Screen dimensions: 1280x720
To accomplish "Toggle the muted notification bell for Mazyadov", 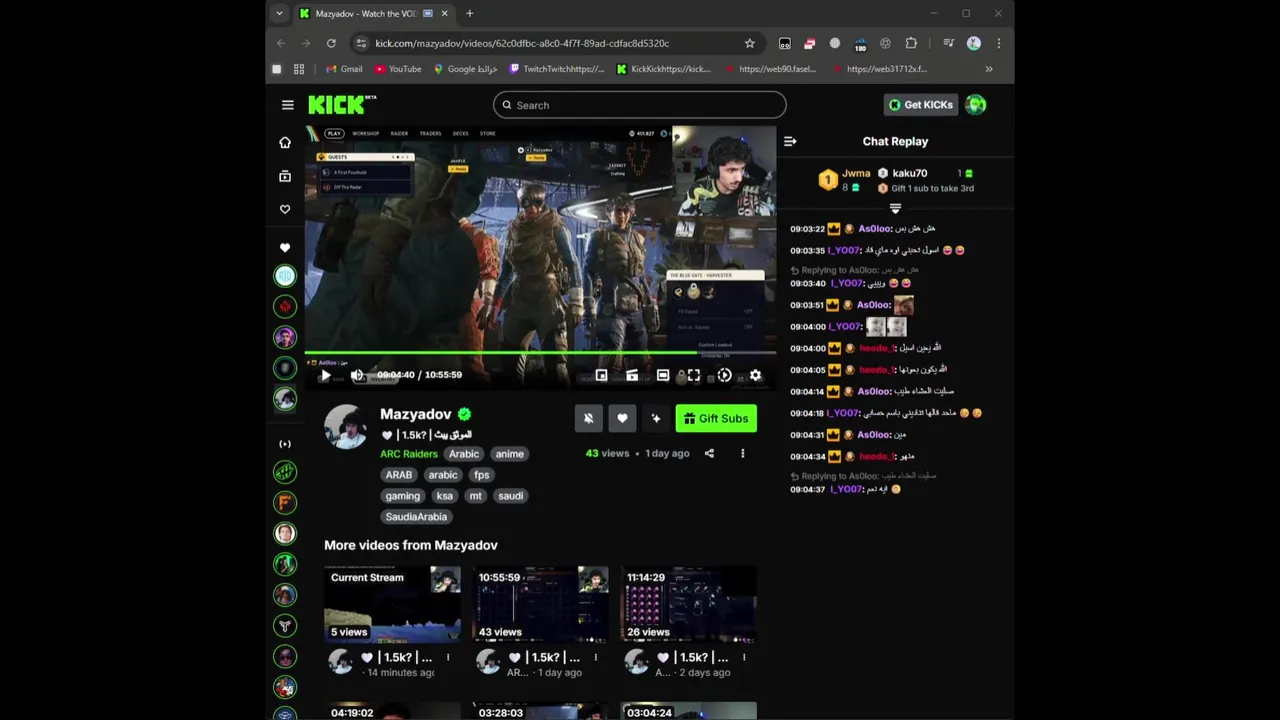I will pyautogui.click(x=588, y=418).
